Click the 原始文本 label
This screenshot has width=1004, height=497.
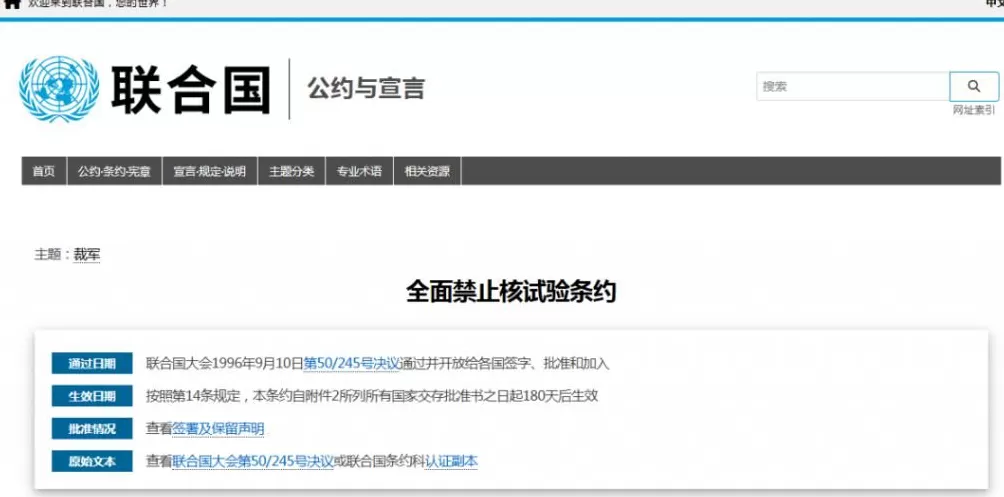tap(92, 461)
